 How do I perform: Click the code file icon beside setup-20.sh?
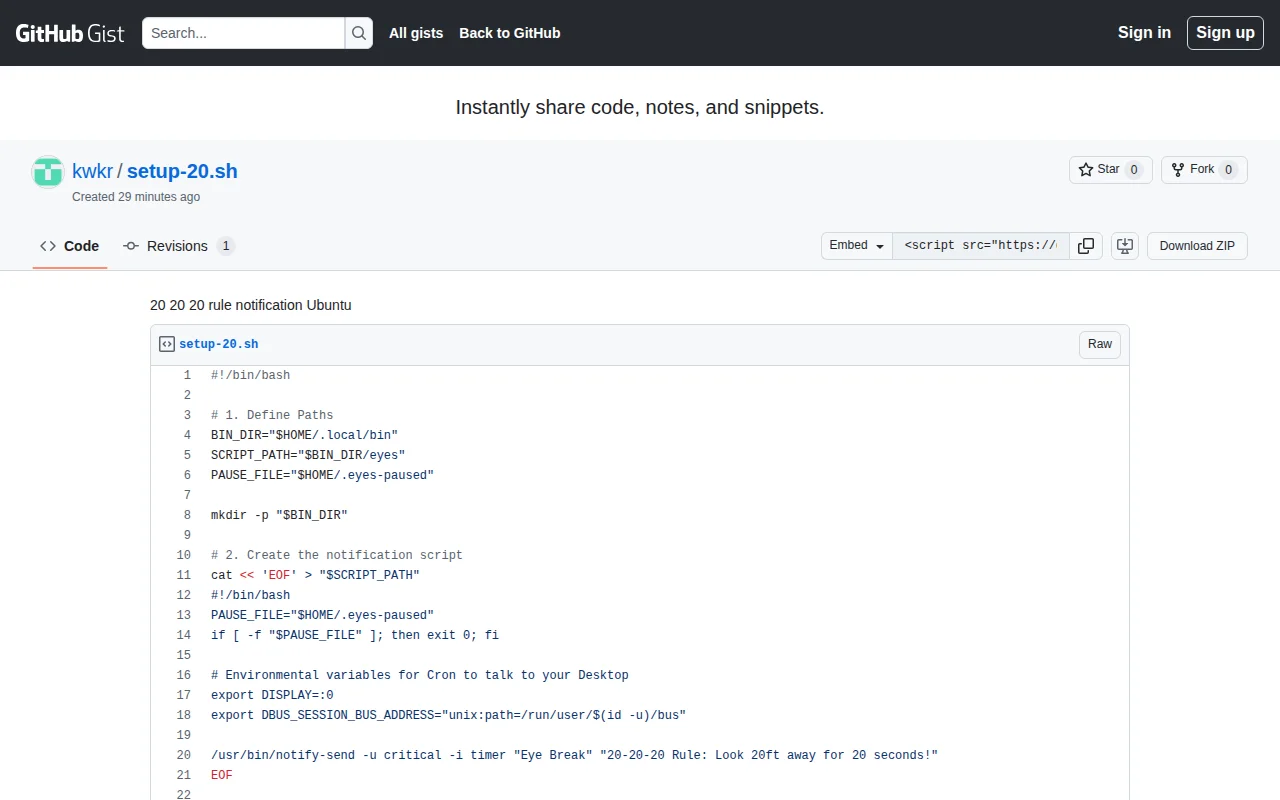[x=167, y=344]
